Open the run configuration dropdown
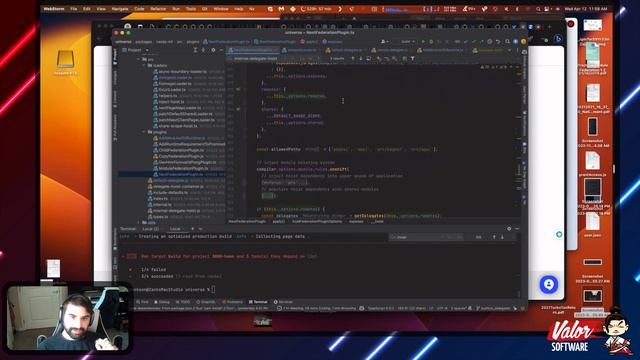The width and height of the screenshot is (640, 360). tap(407, 41)
